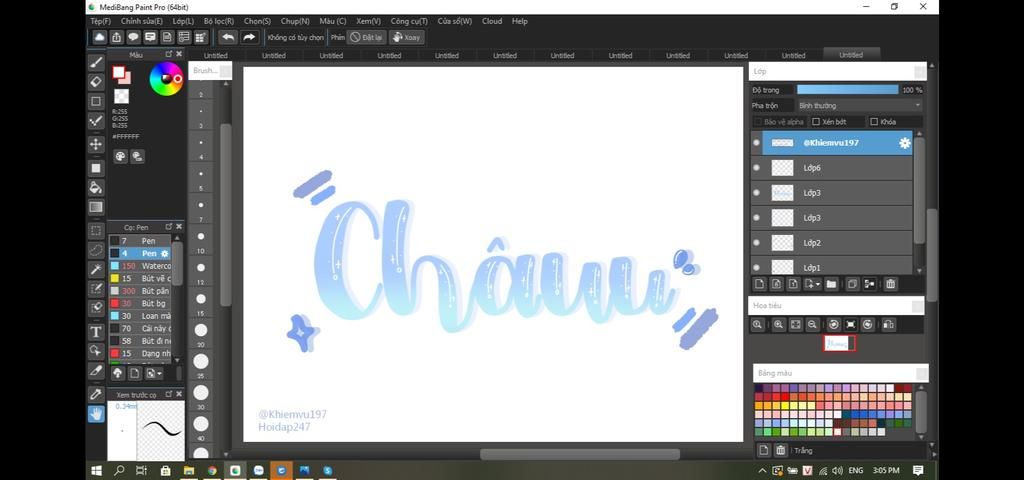Select the Text tool
The height and width of the screenshot is (480, 1024).
point(96,332)
